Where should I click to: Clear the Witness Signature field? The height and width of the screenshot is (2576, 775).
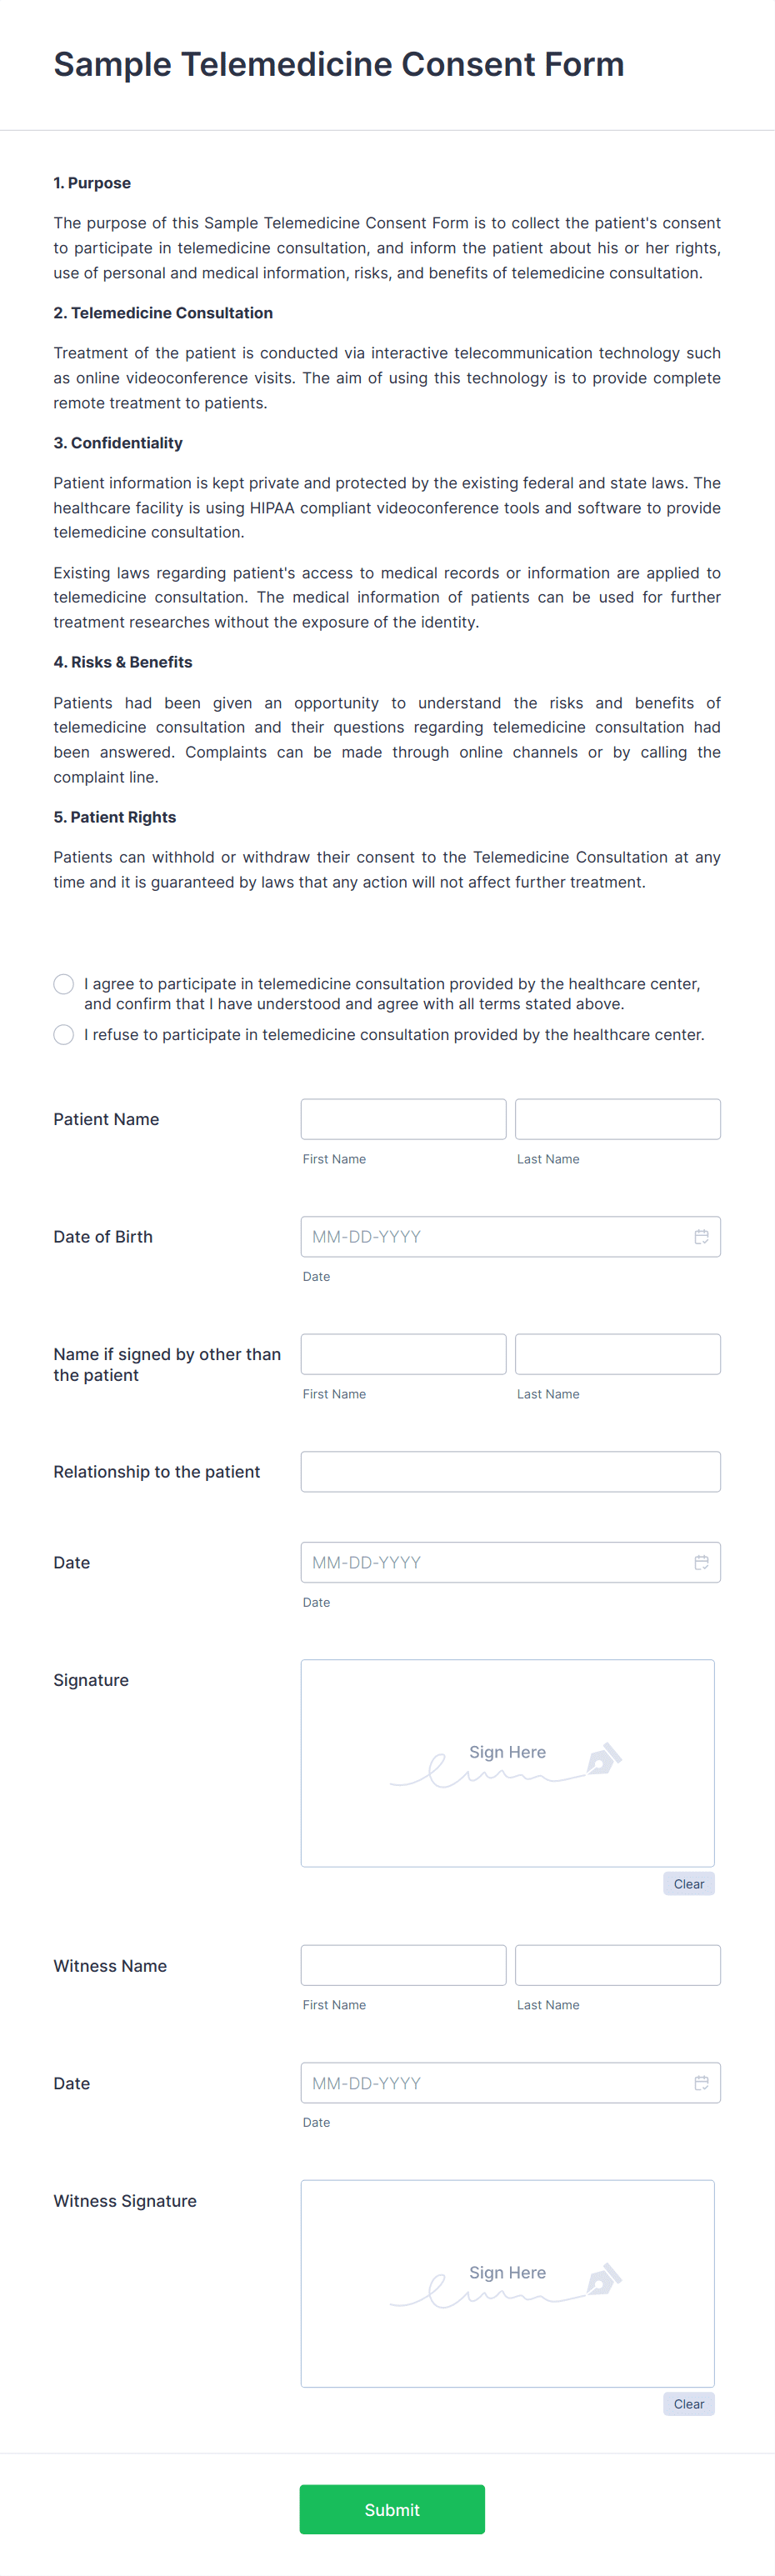click(688, 2403)
